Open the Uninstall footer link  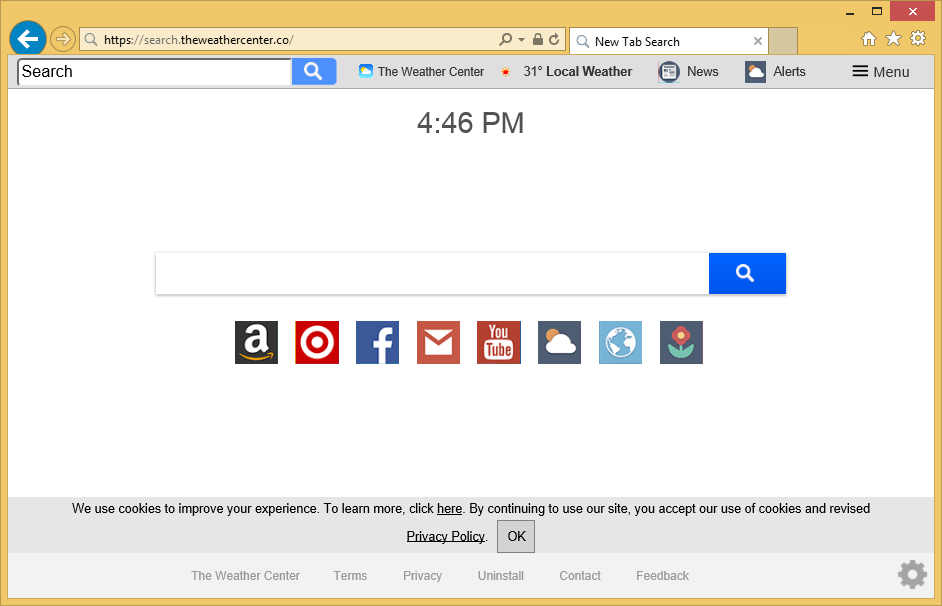(500, 575)
